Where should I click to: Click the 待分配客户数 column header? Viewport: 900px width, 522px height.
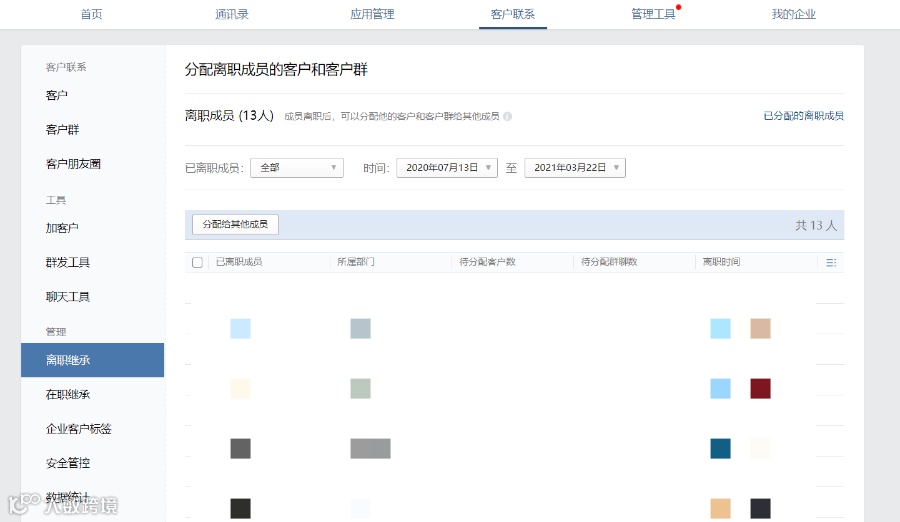487,262
